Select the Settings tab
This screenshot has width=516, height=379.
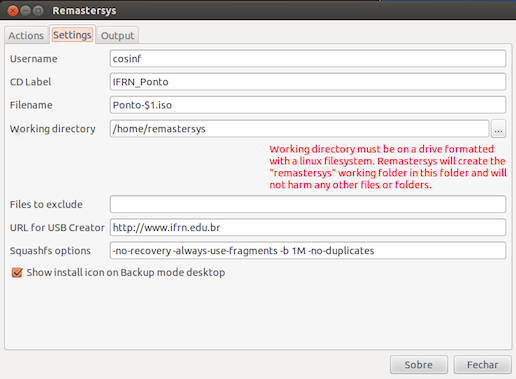click(72, 35)
